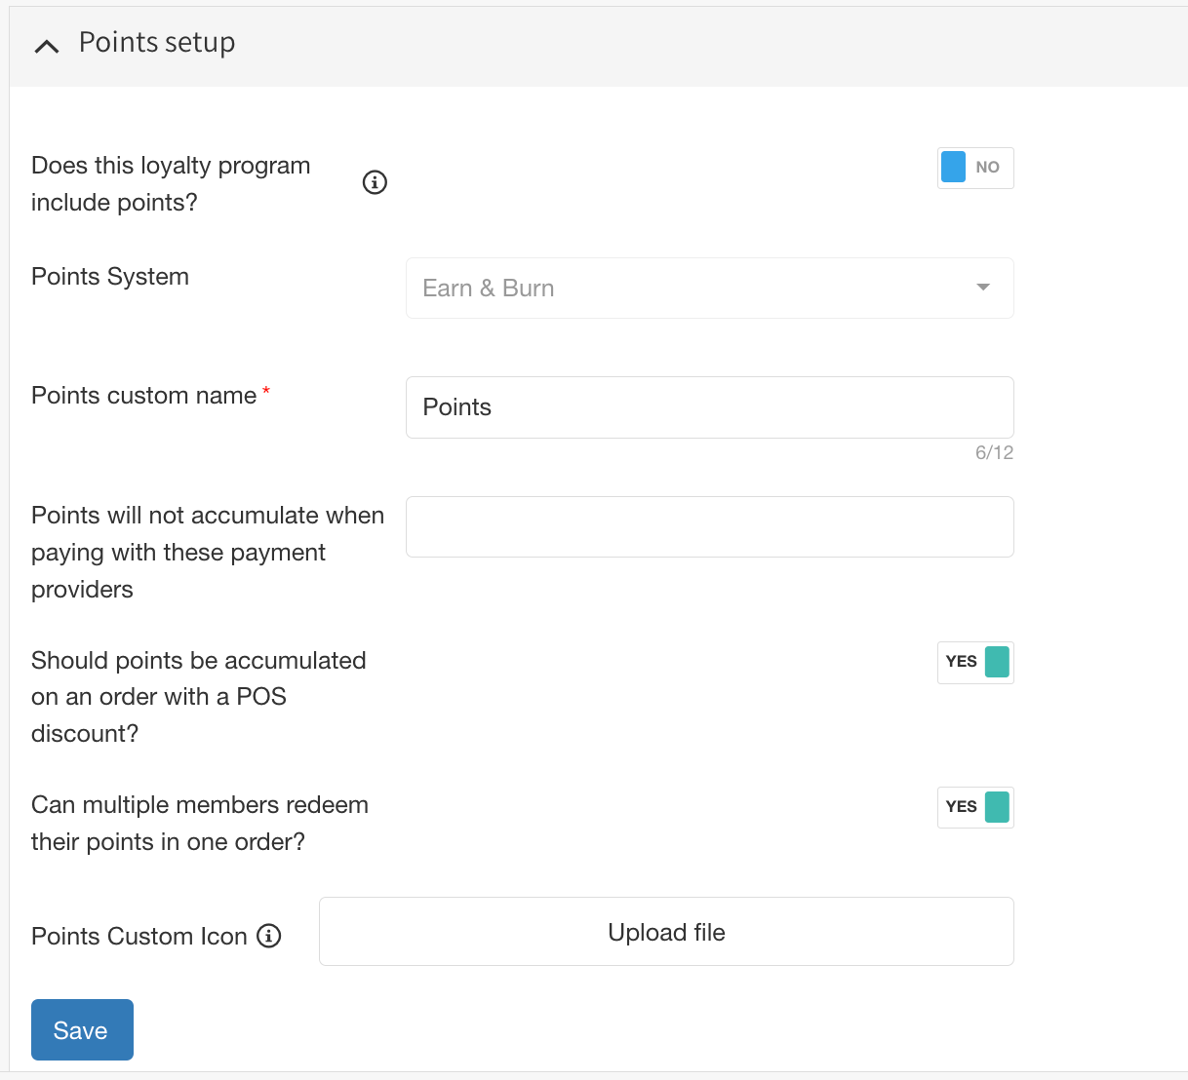Click the 'Should points be accumulated' question label
The height and width of the screenshot is (1080, 1188).
point(198,697)
